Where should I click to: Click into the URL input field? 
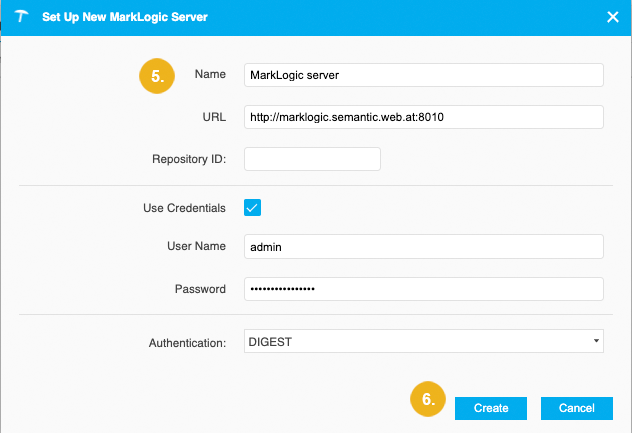424,117
